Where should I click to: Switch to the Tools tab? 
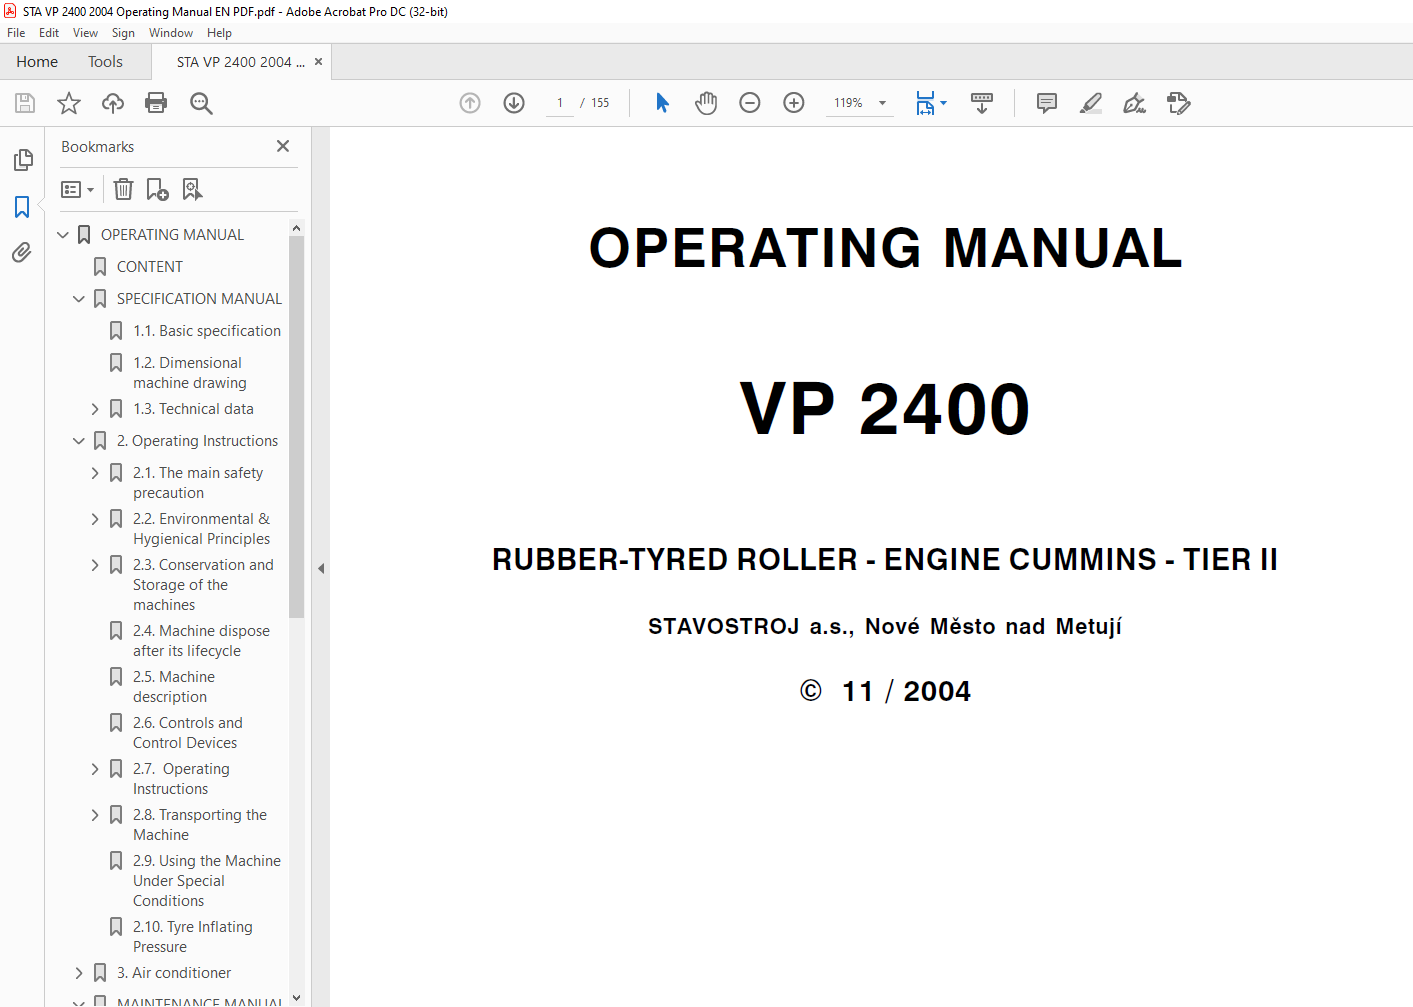(x=105, y=62)
